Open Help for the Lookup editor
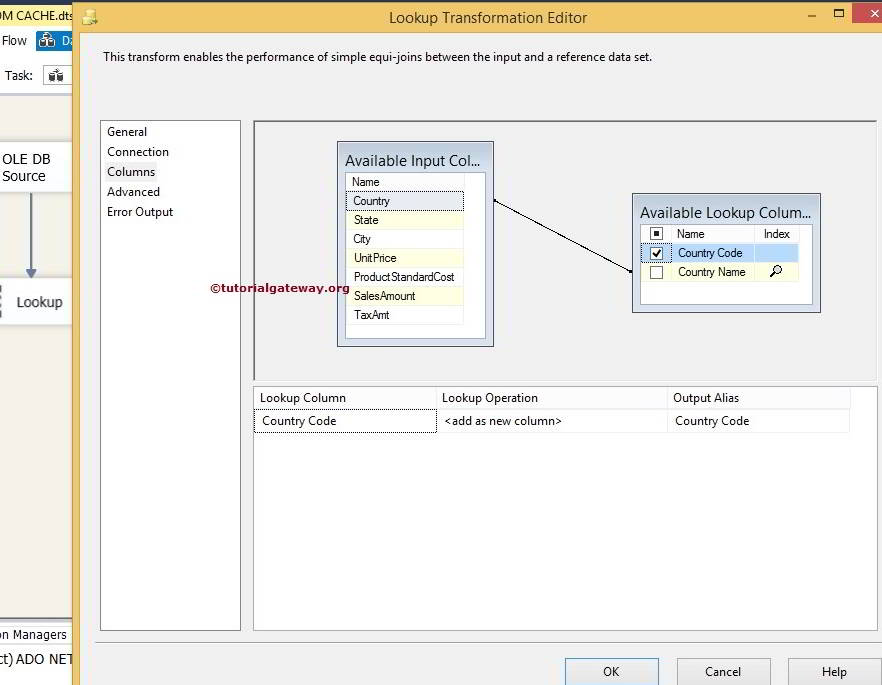 (834, 671)
